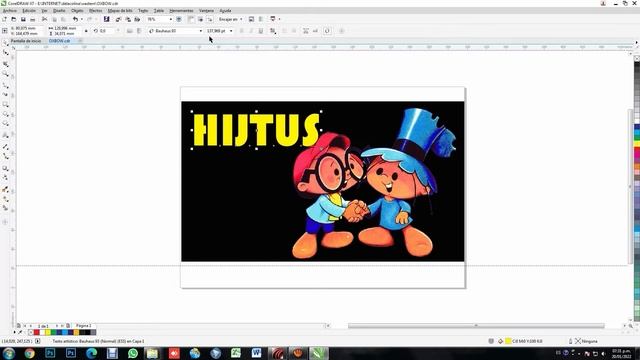Select the Pick tool in toolbox
The image size is (640, 360).
(5, 43)
